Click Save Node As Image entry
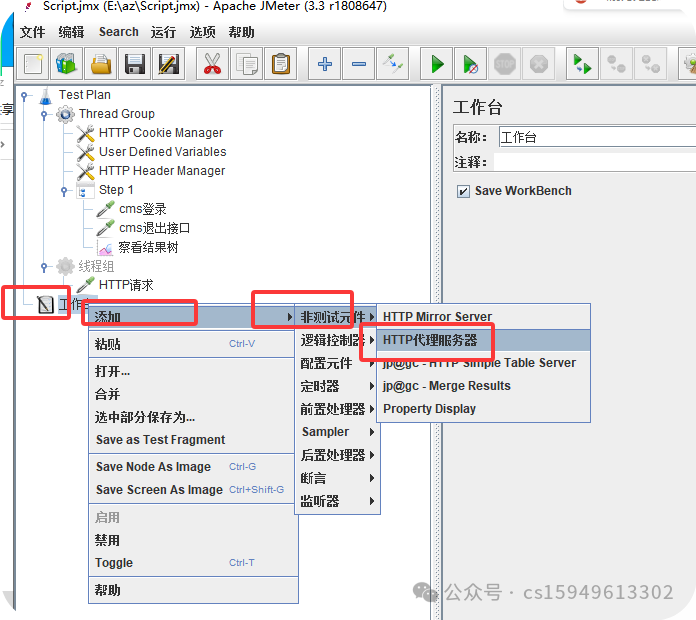 (x=193, y=467)
